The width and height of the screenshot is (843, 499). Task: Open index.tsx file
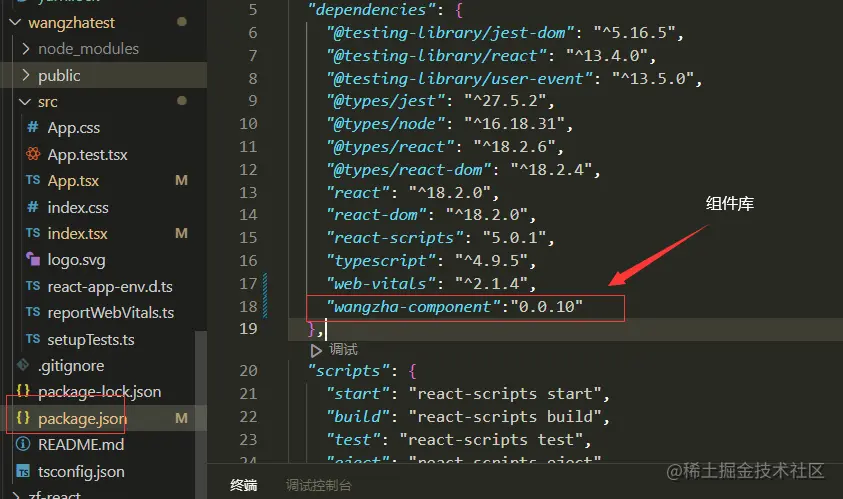tap(77, 234)
